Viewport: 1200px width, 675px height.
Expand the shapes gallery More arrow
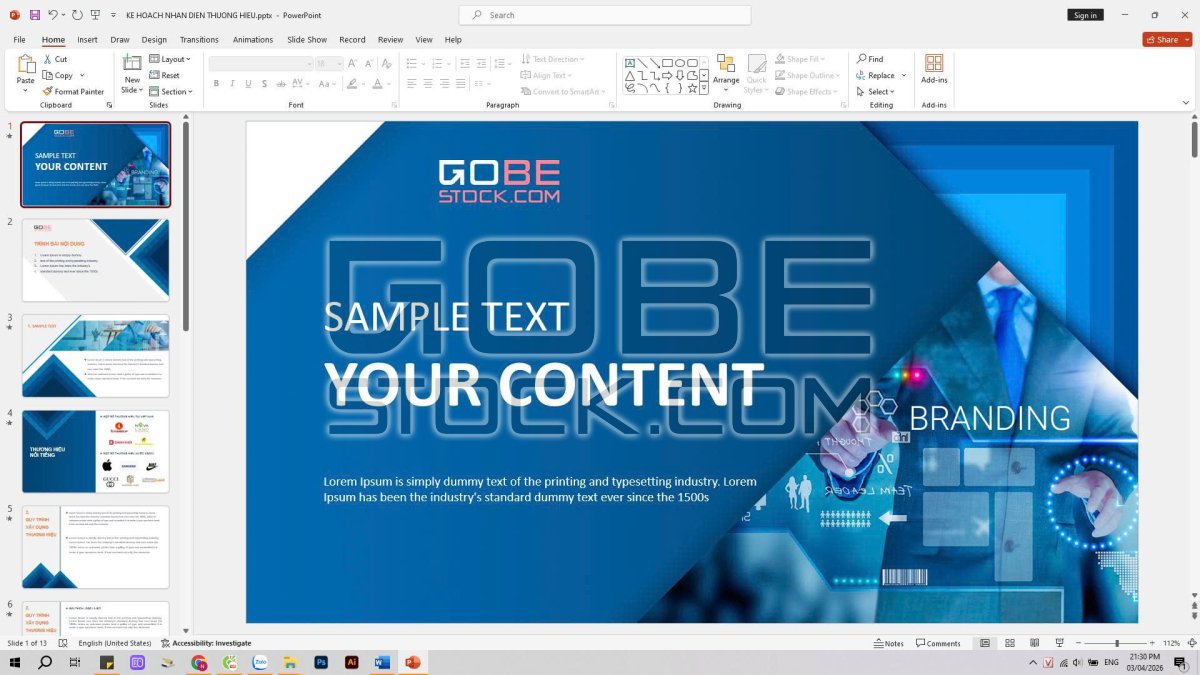(704, 88)
